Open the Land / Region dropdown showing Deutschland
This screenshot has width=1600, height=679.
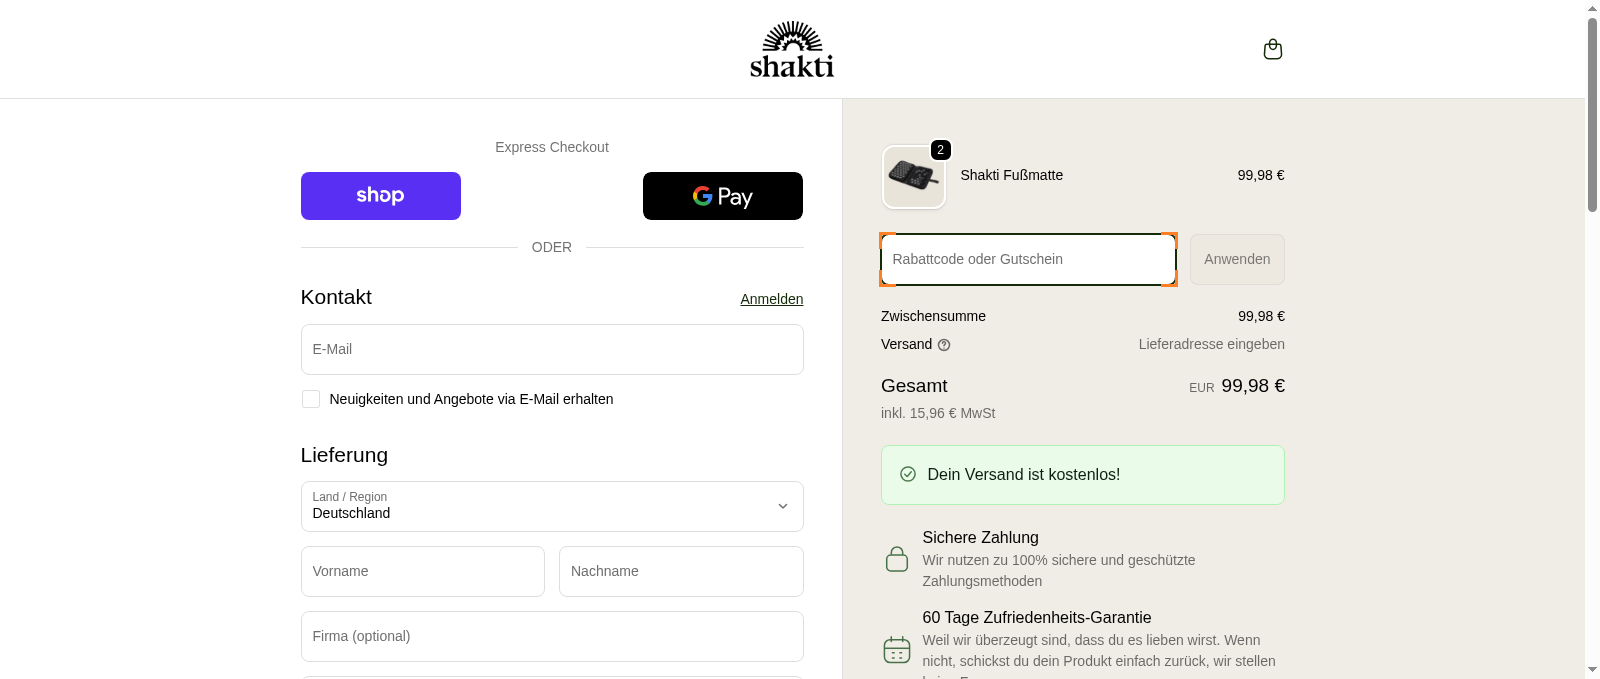pyautogui.click(x=552, y=506)
